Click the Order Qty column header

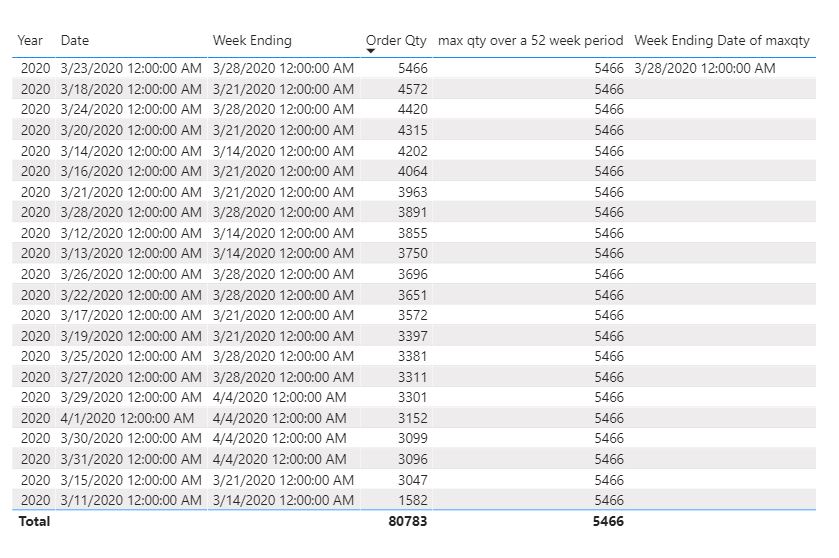tap(396, 41)
